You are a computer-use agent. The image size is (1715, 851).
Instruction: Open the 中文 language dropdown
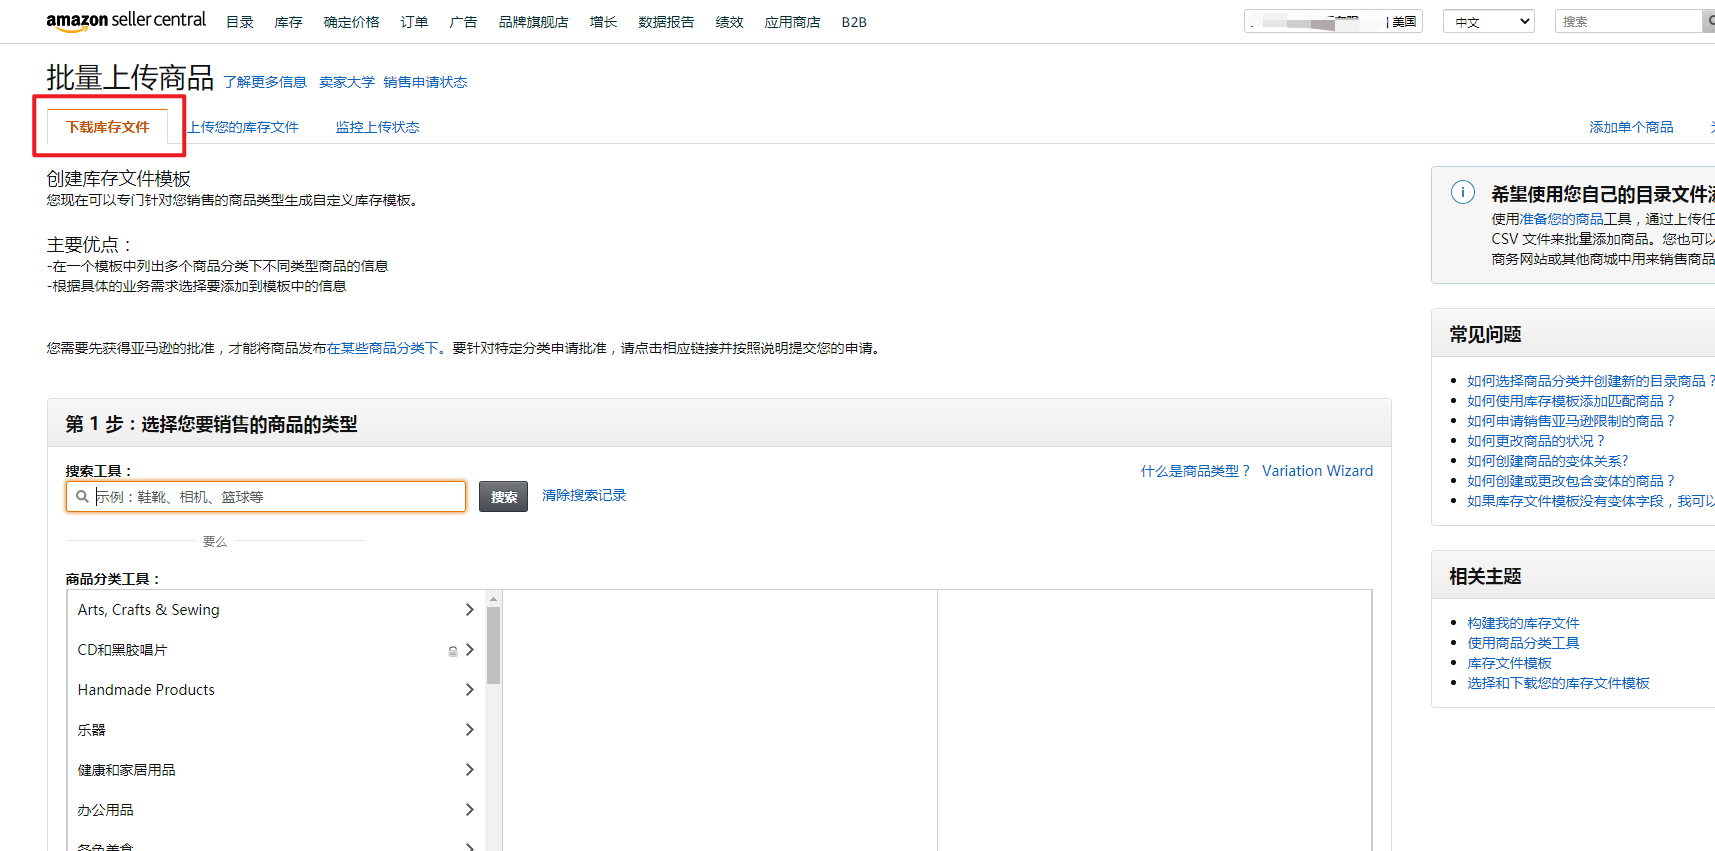click(x=1488, y=22)
